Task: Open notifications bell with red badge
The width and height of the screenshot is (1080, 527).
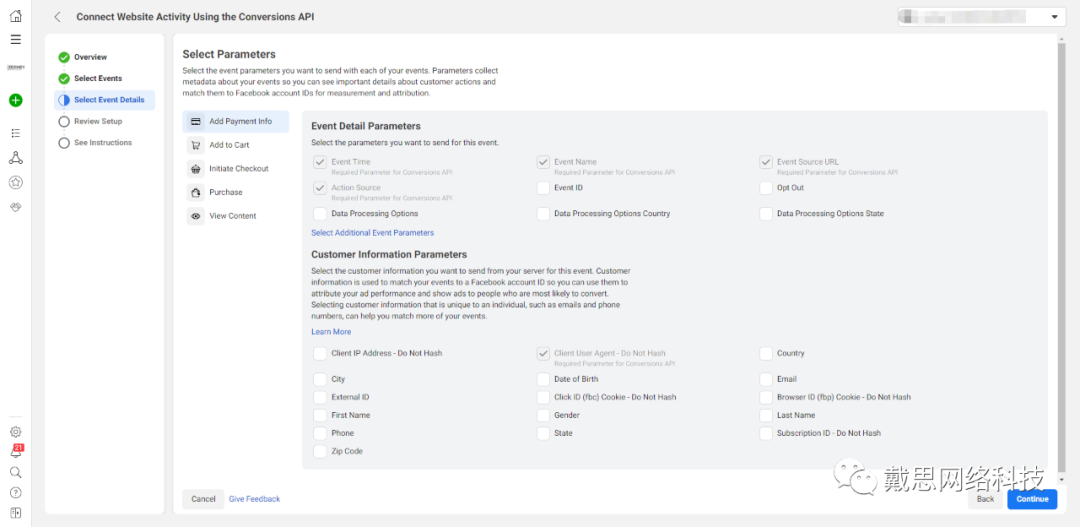Action: 15,452
